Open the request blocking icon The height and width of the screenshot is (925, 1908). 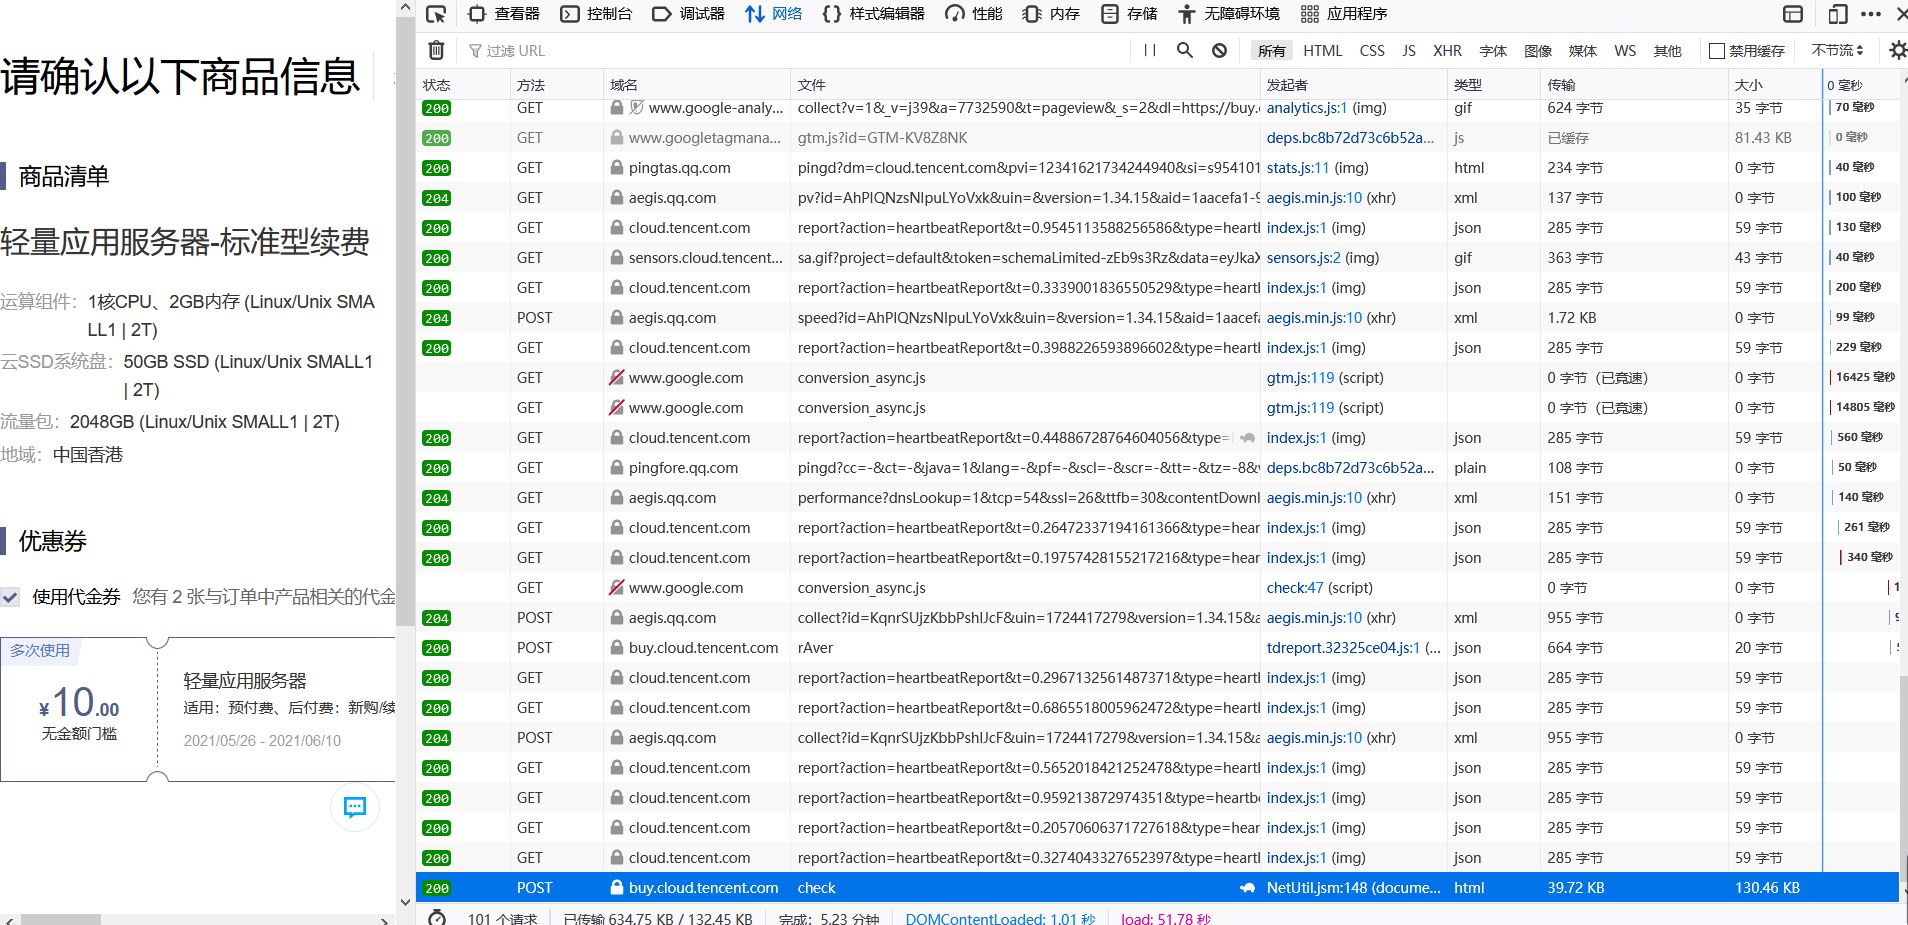coord(1219,50)
